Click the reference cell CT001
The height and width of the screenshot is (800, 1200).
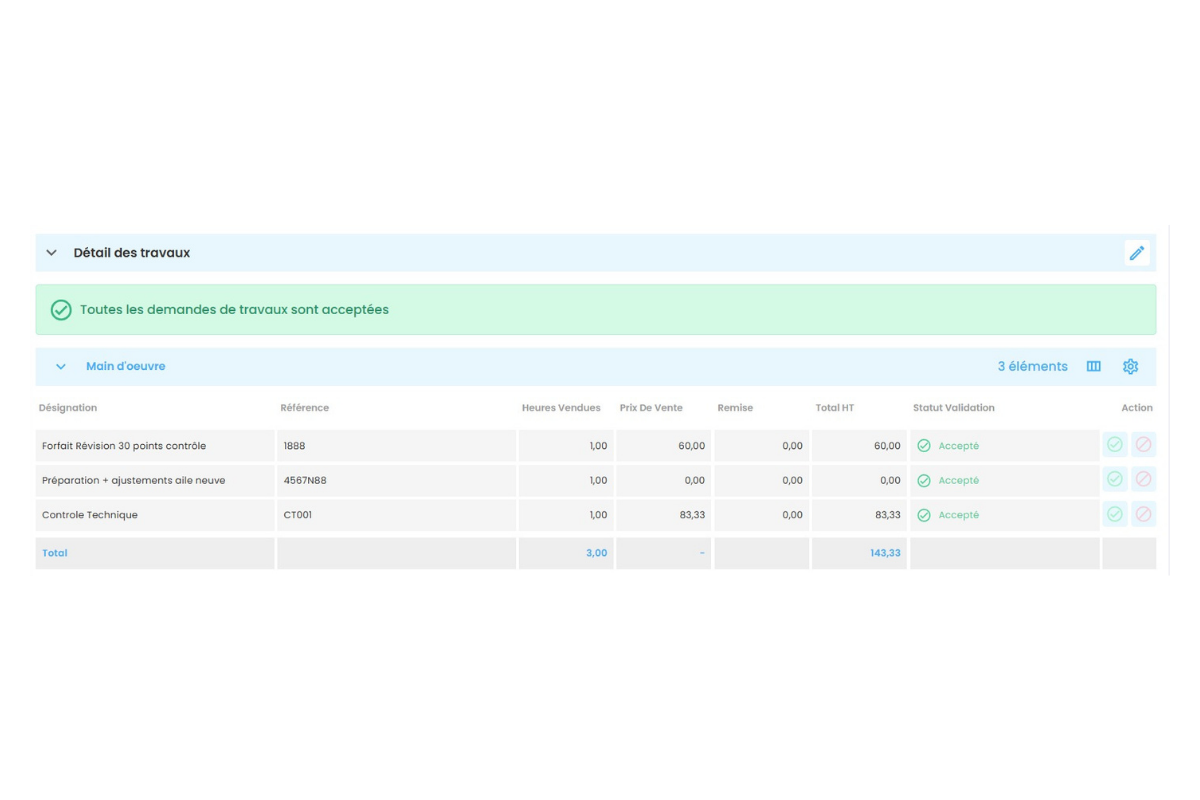397,515
